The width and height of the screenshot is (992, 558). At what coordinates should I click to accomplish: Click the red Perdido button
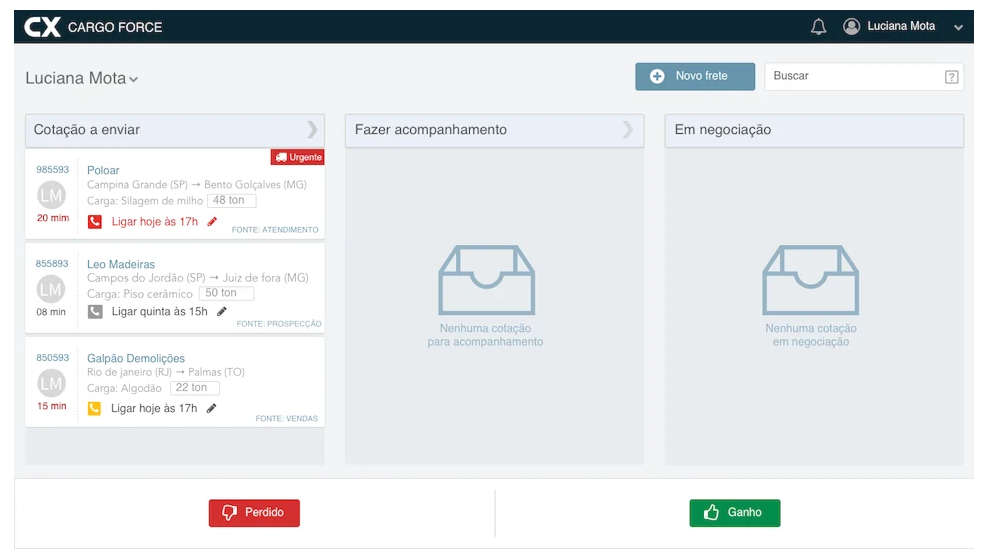point(254,512)
